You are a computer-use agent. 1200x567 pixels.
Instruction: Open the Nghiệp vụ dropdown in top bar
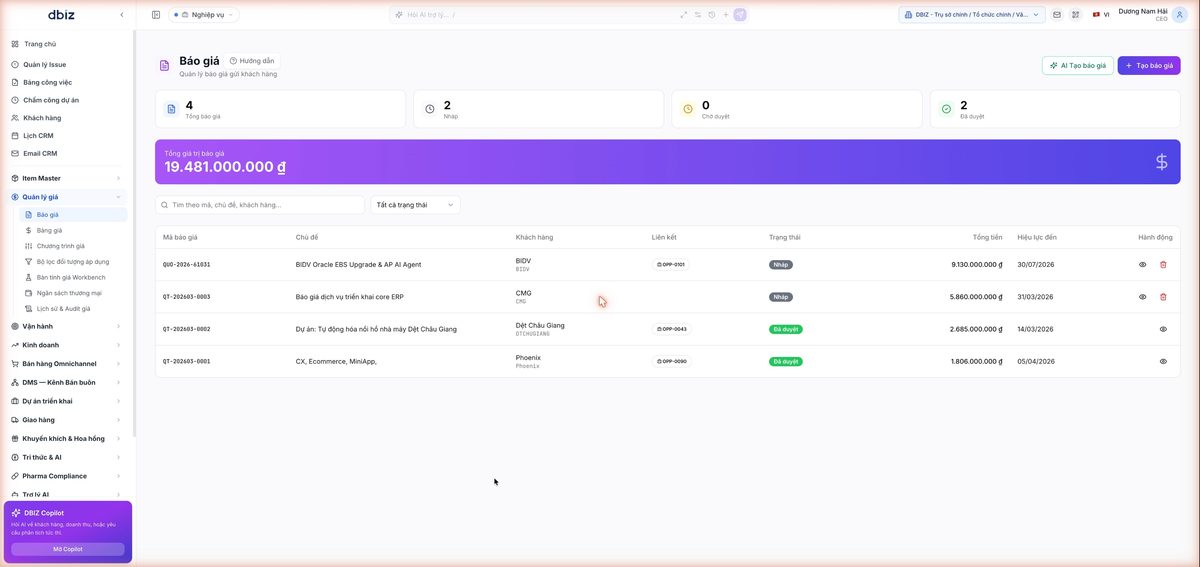point(204,15)
